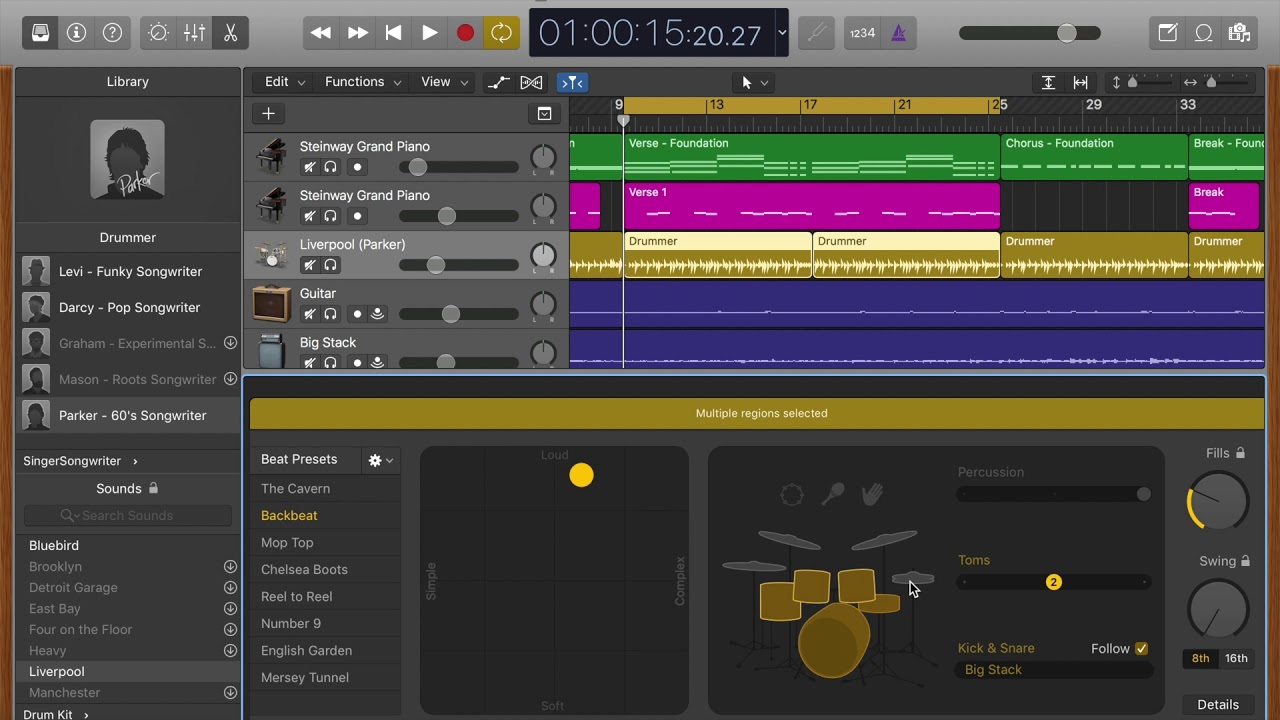Select Chelsea Boots beat preset

coord(304,569)
